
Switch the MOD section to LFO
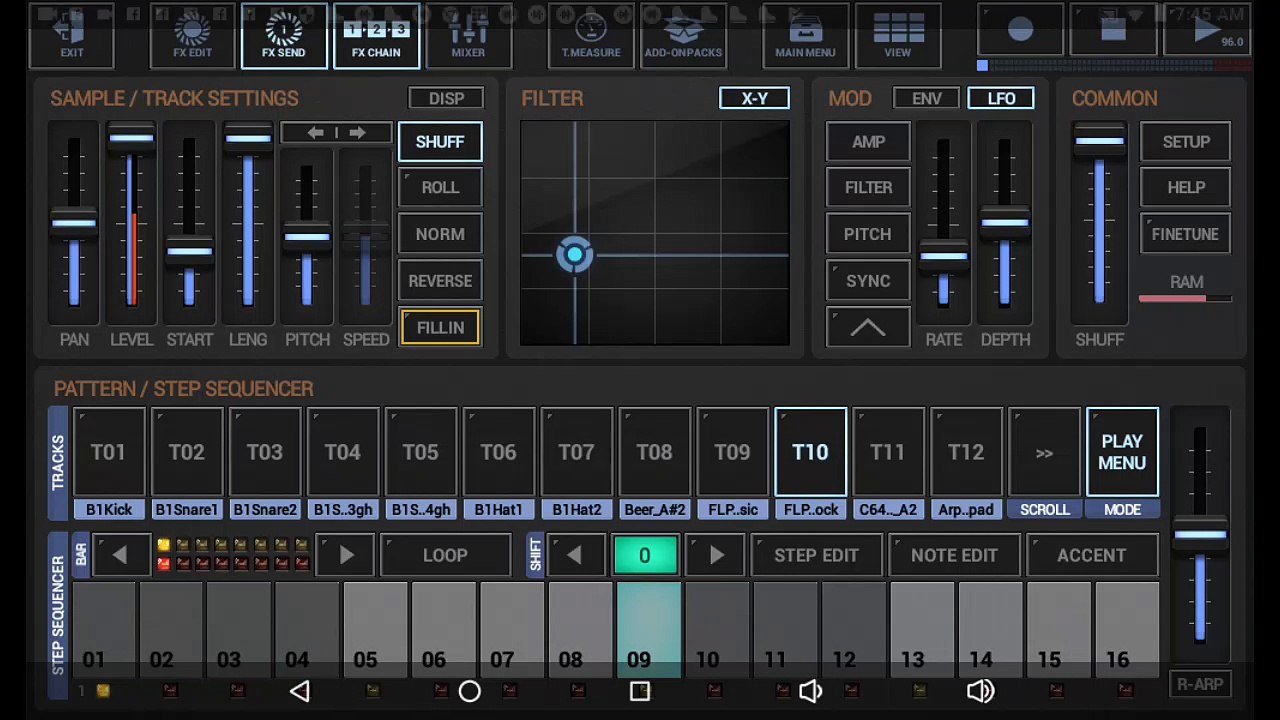1001,99
